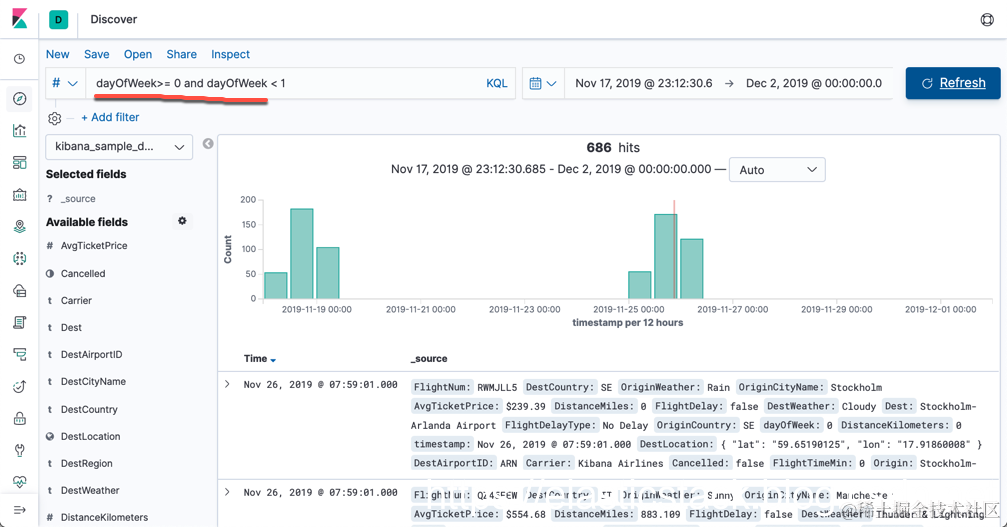This screenshot has width=1007, height=527.
Task: Open Logs icon in sidebar
Action: tap(20, 322)
